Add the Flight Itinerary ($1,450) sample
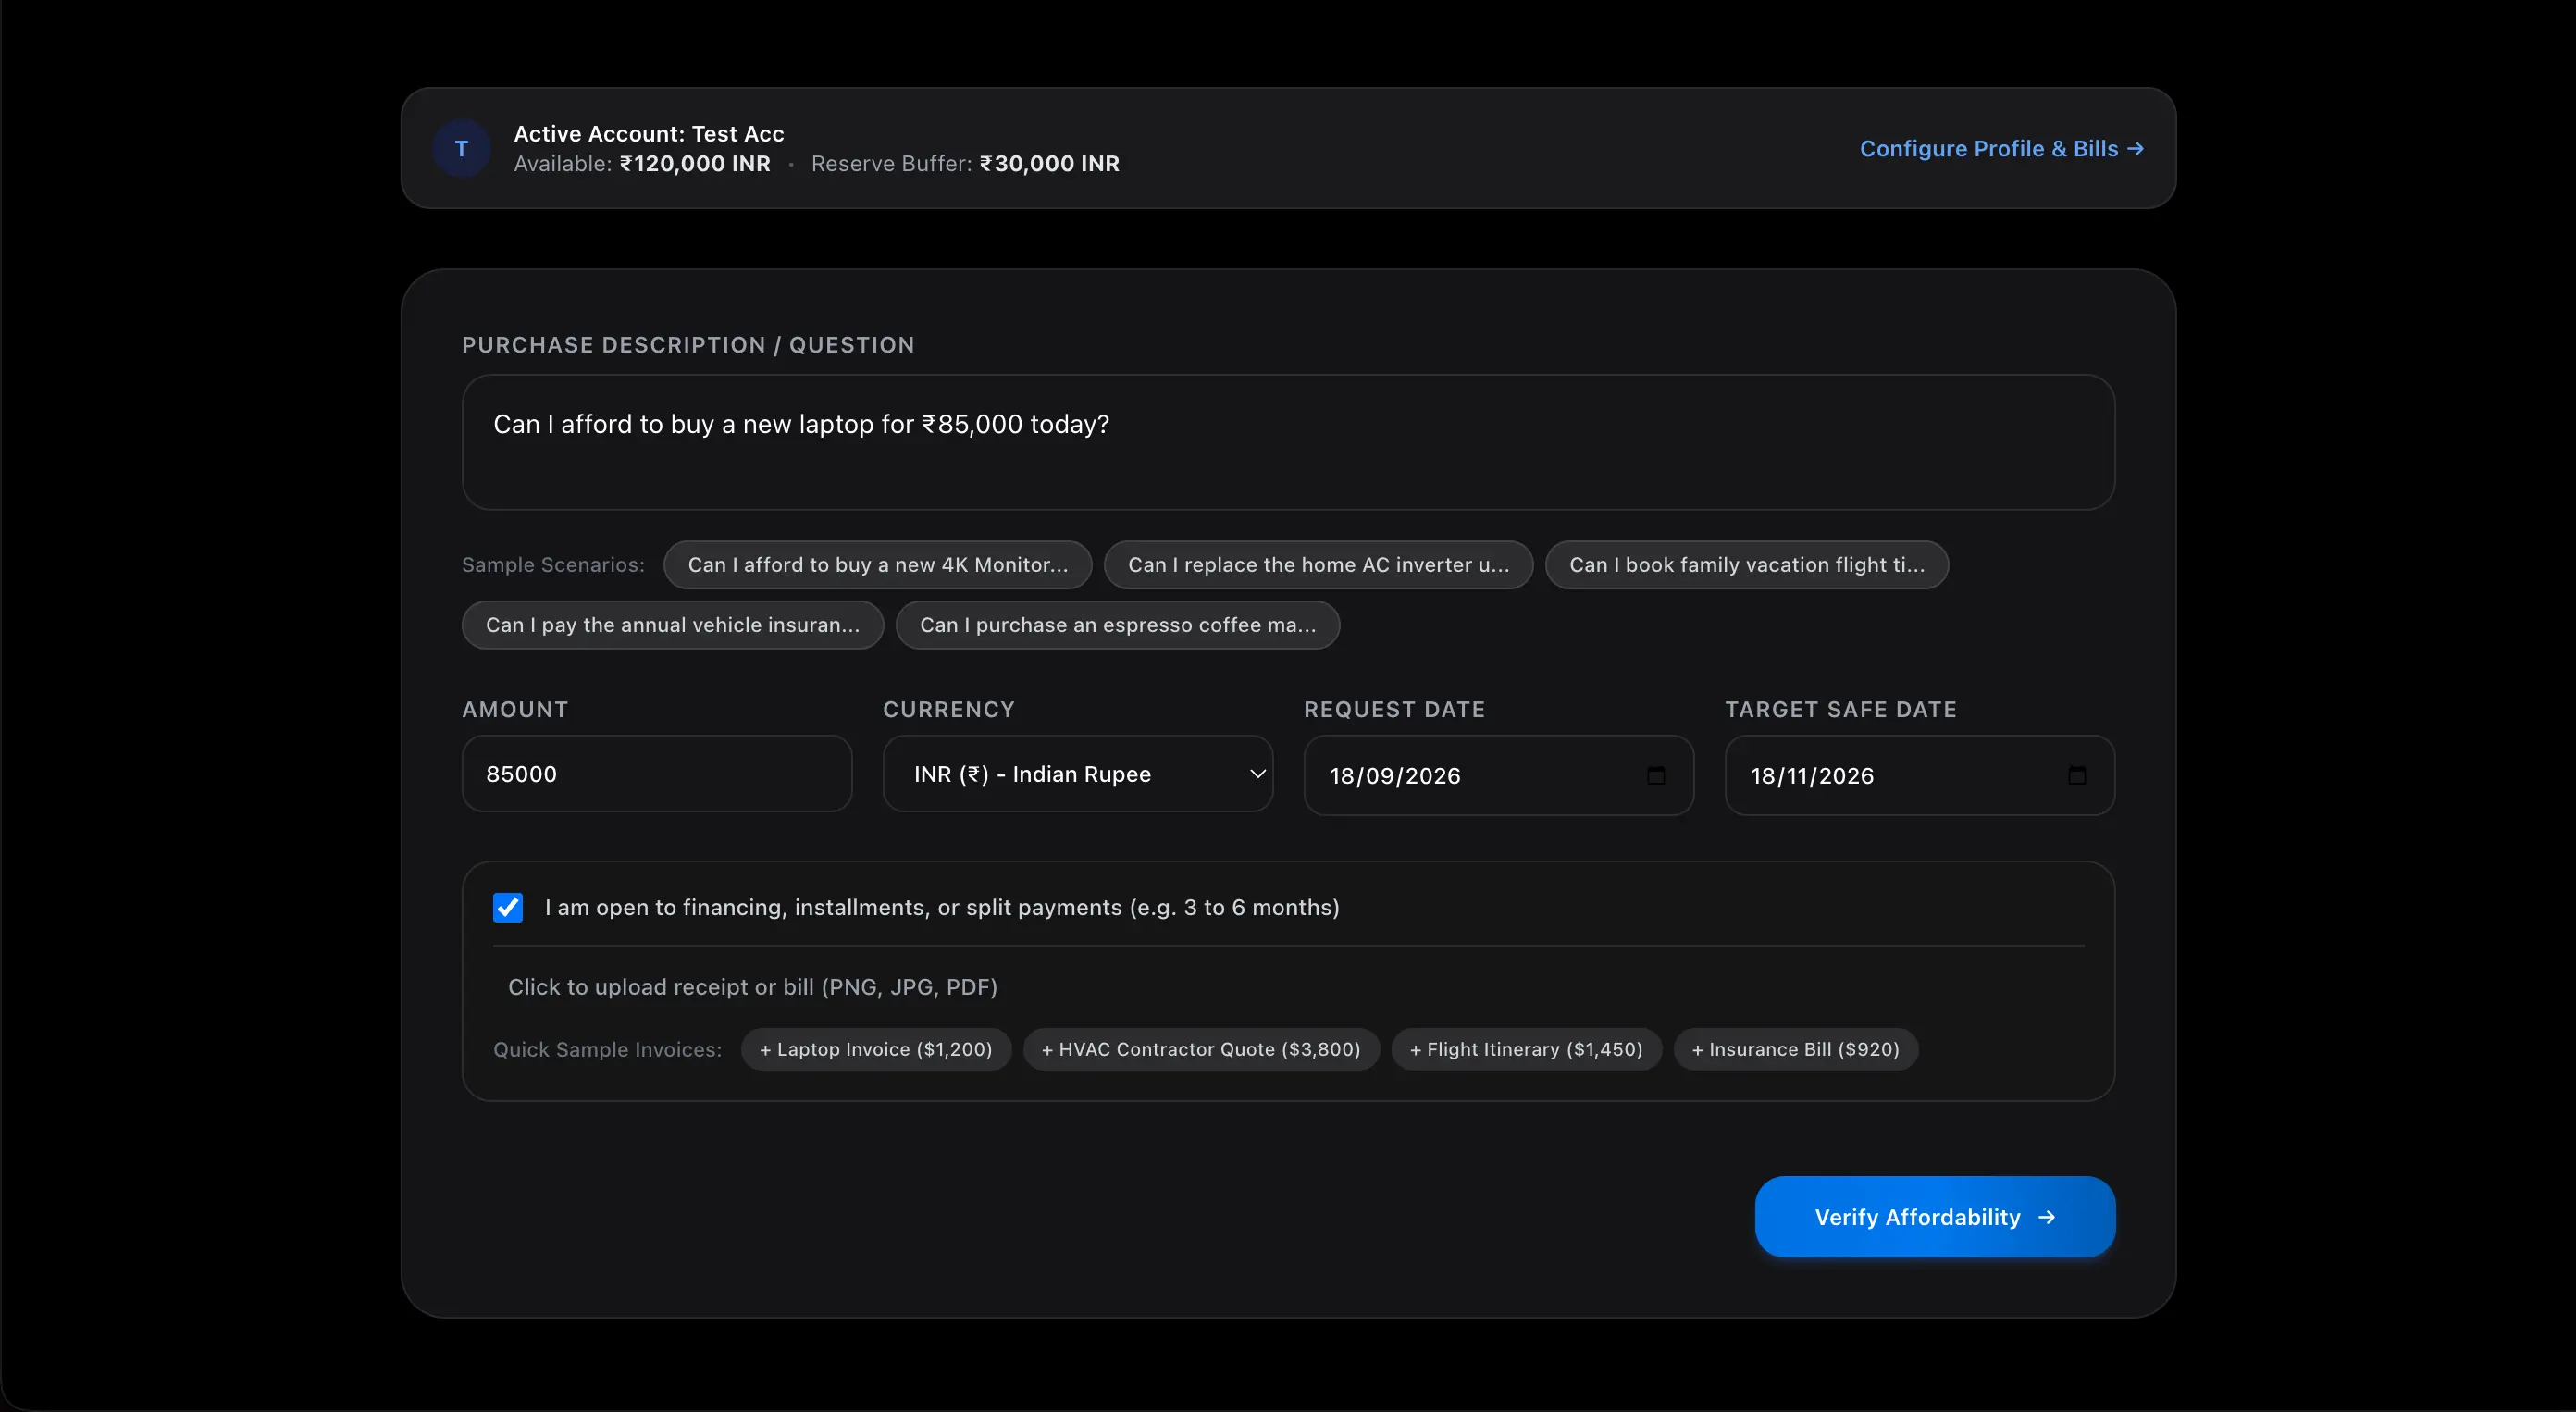 pos(1526,1049)
